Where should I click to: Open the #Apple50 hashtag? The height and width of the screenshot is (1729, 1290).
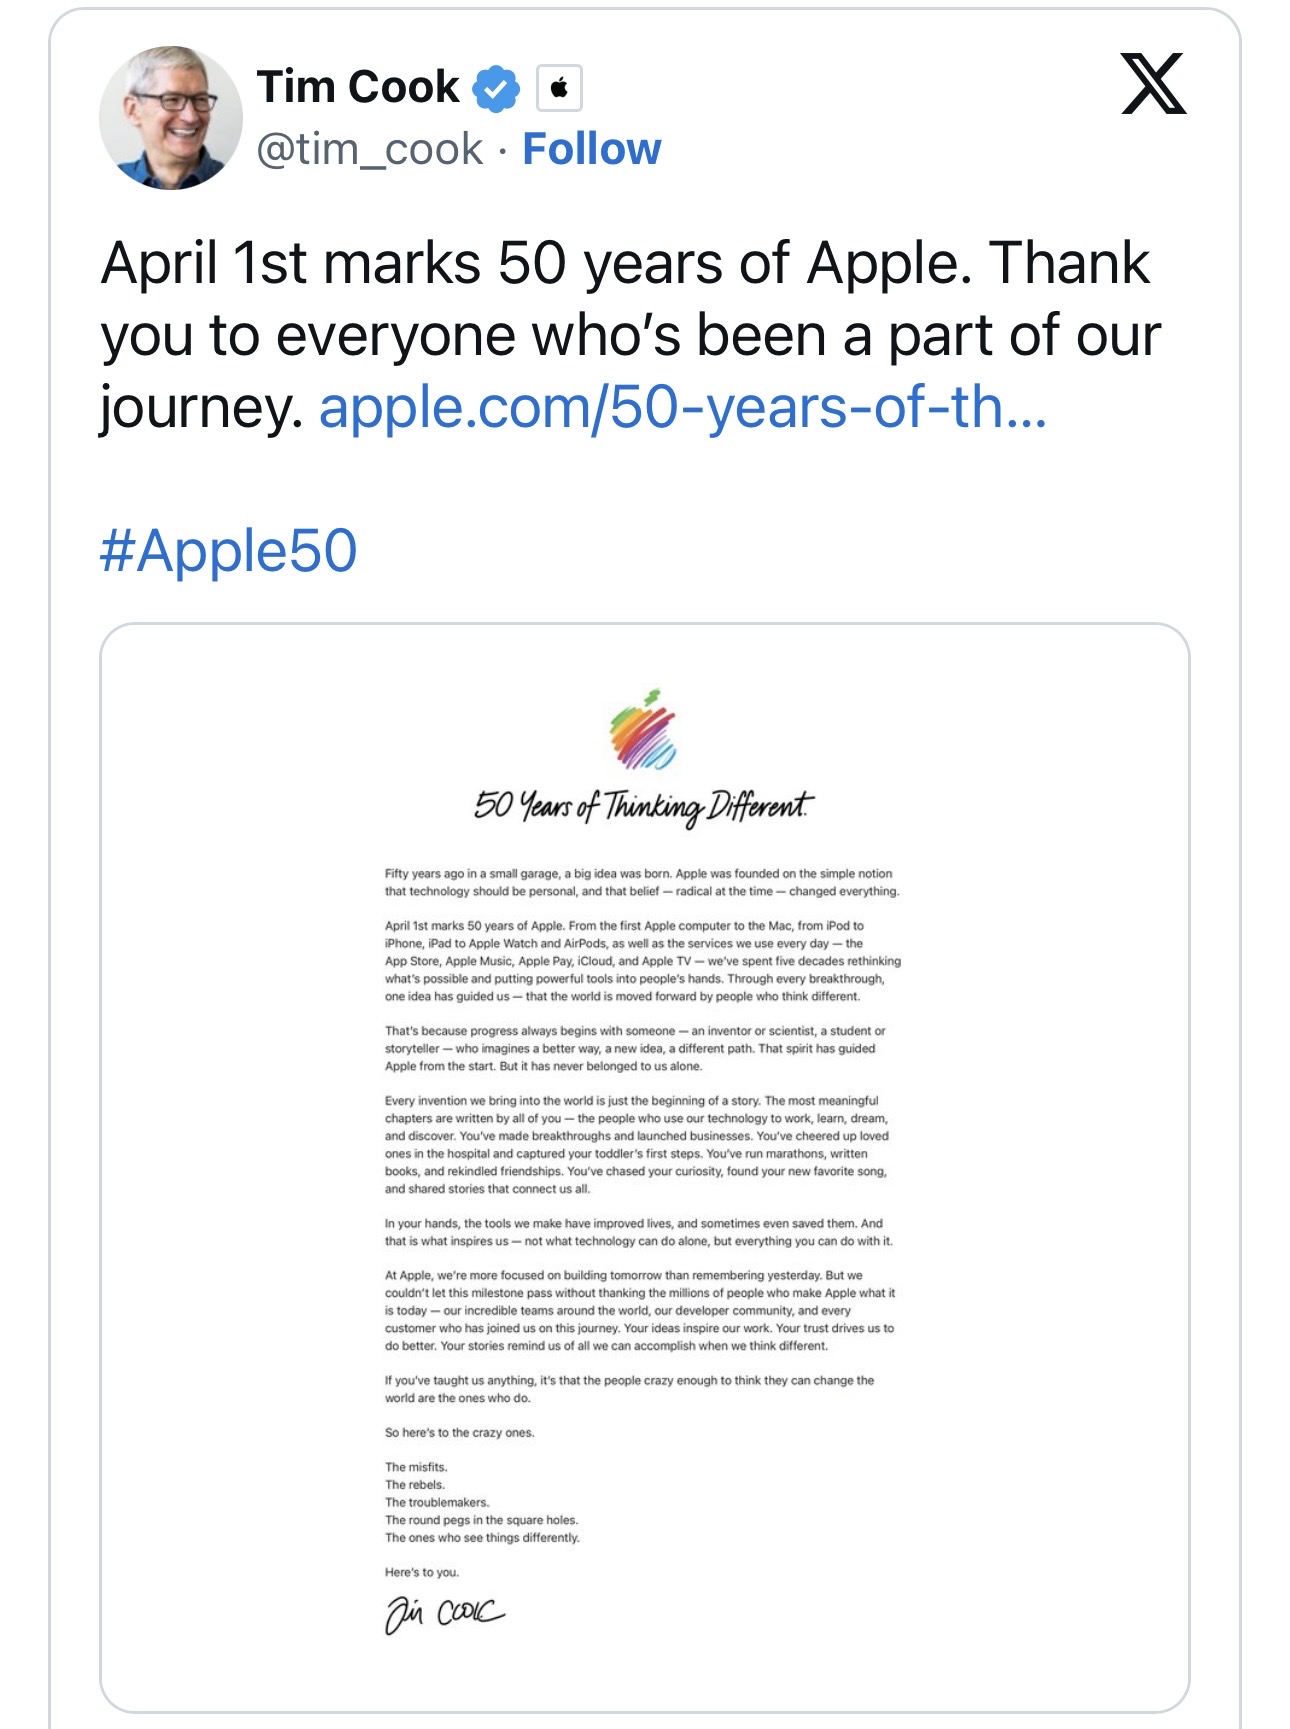click(229, 551)
